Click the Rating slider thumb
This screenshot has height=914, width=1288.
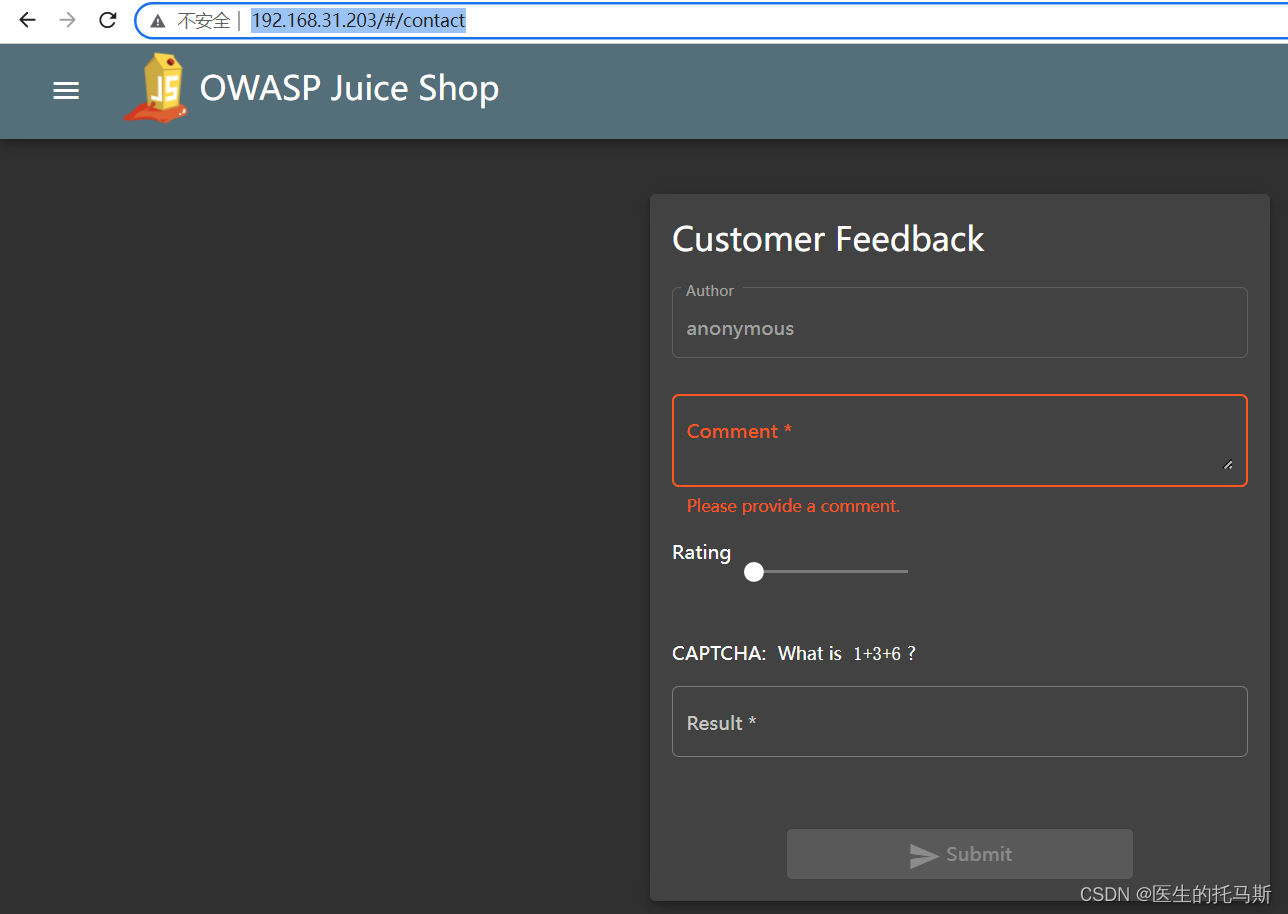pyautogui.click(x=754, y=571)
